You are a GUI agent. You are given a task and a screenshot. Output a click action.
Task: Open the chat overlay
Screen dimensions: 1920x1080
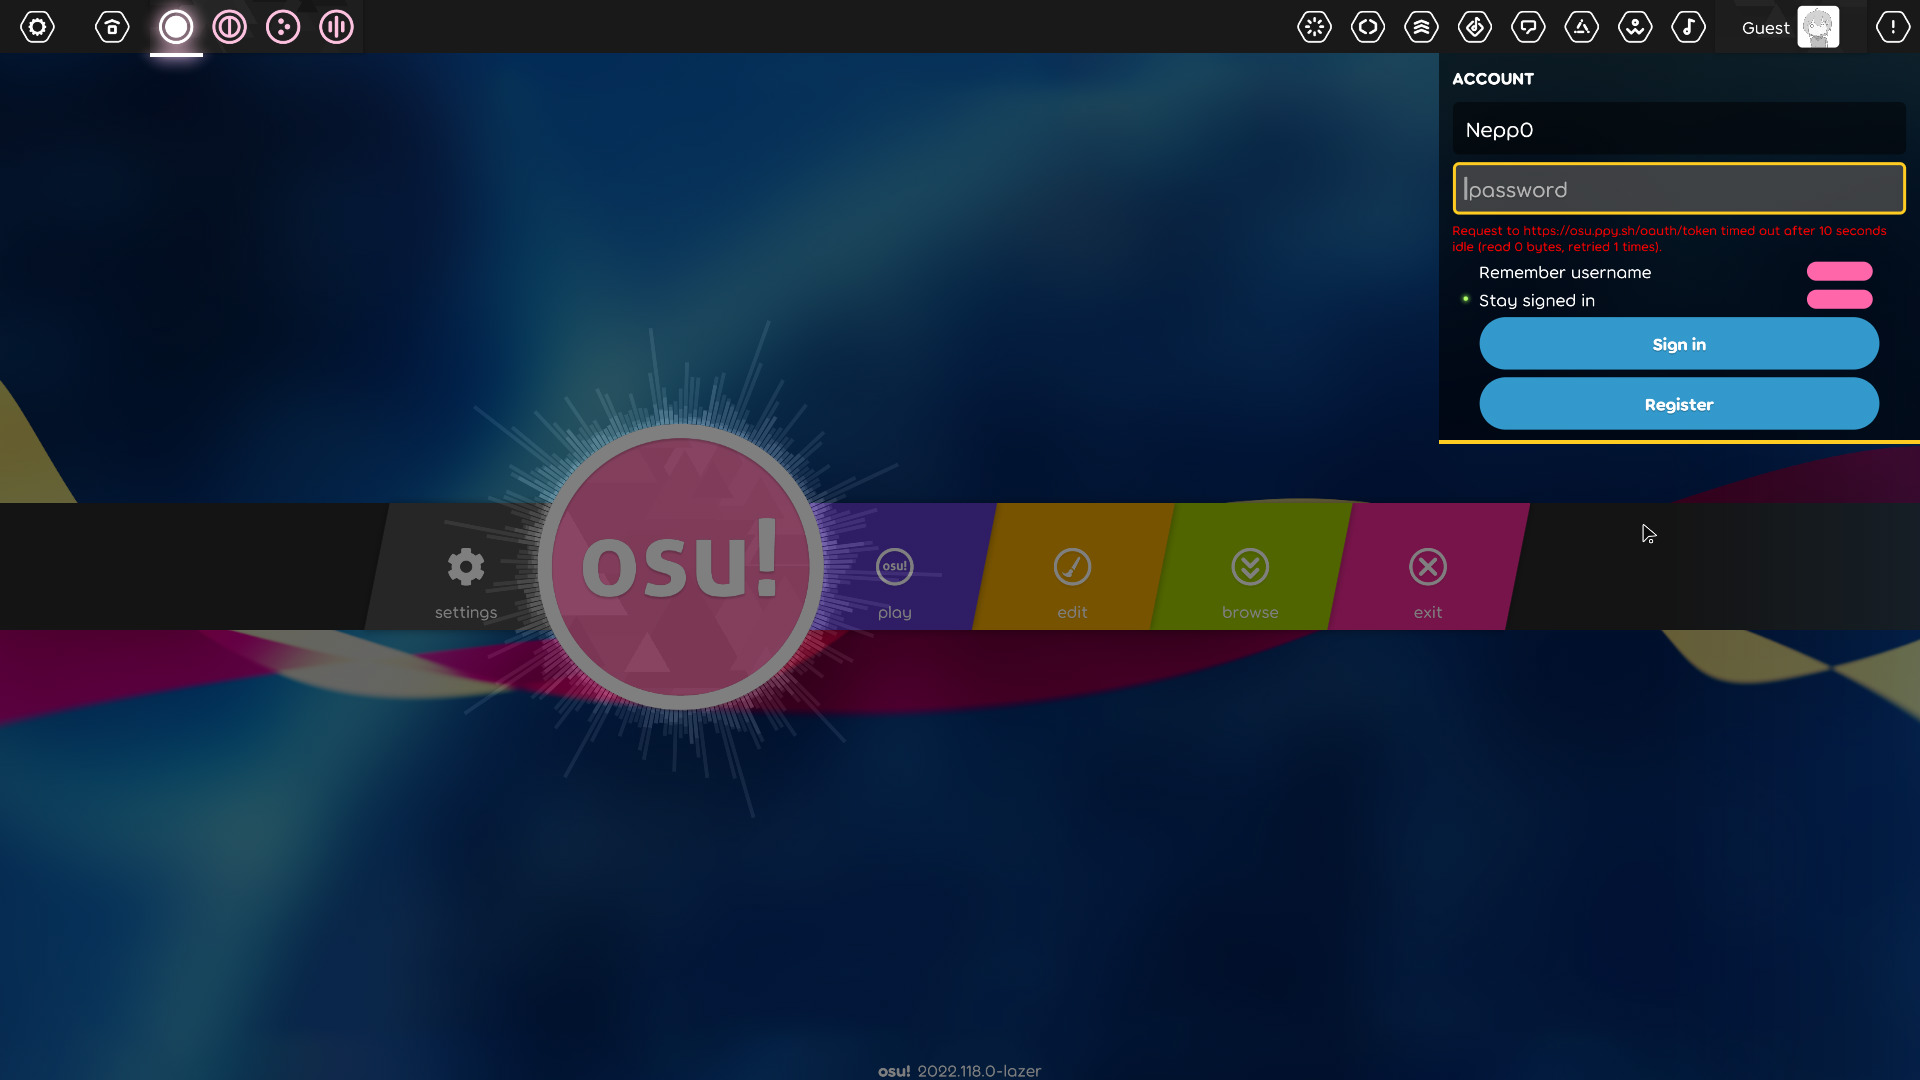tap(1528, 27)
